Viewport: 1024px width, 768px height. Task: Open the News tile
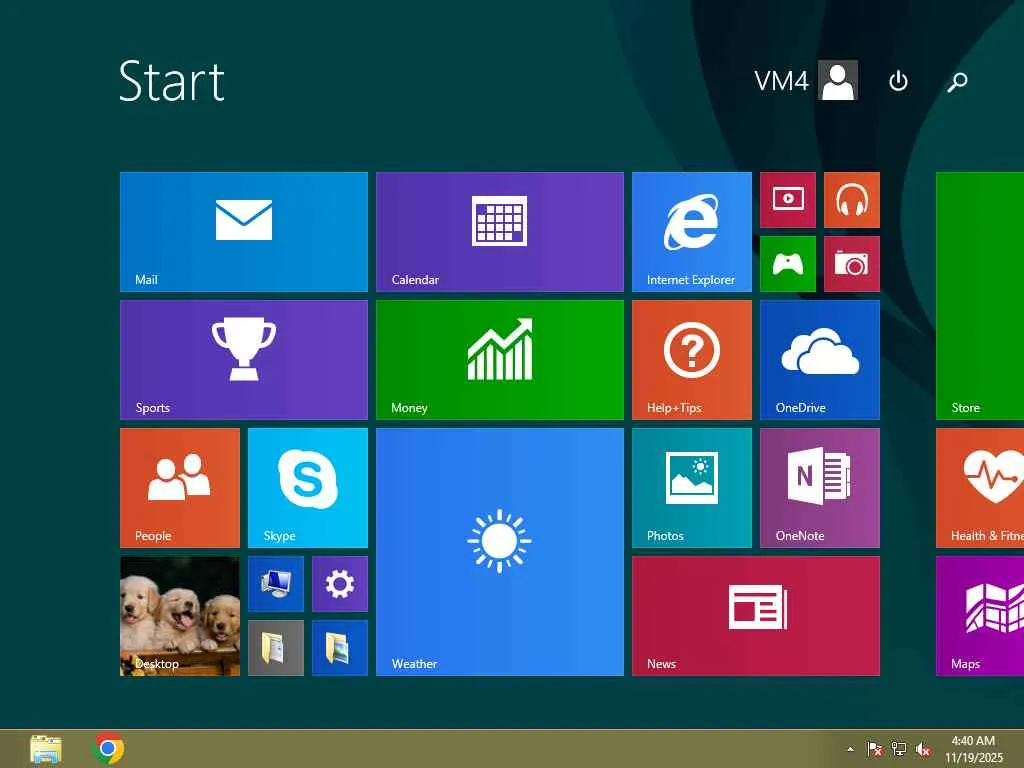[756, 616]
